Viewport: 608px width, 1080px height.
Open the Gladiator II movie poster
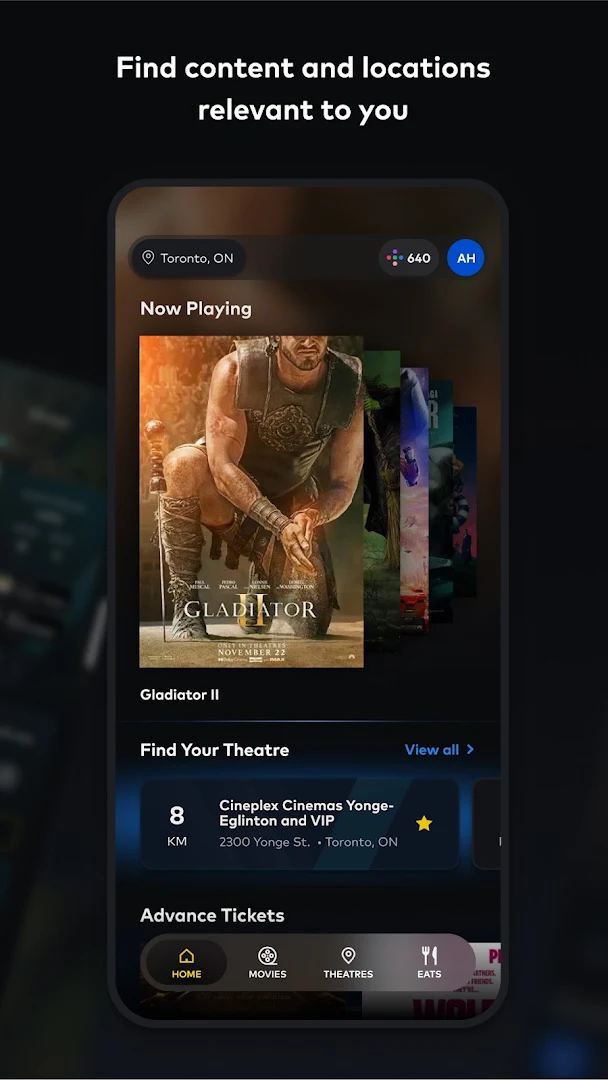pyautogui.click(x=251, y=501)
